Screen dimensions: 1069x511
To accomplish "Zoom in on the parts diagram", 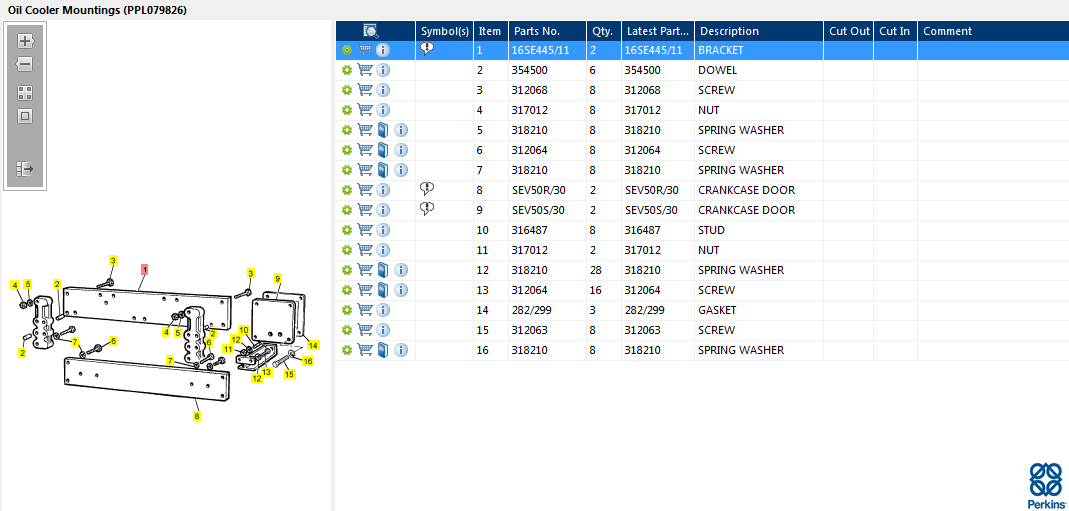I will click(x=25, y=41).
